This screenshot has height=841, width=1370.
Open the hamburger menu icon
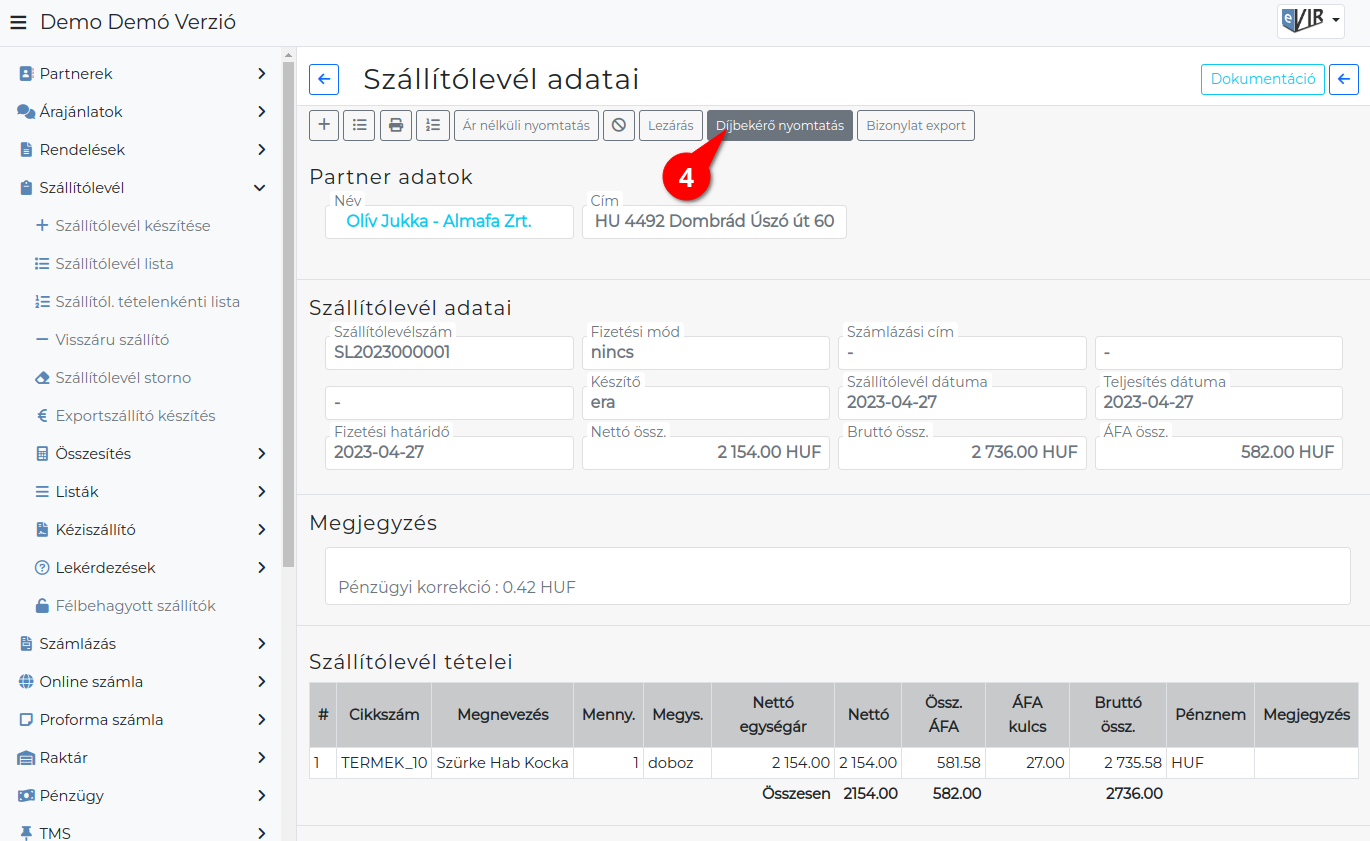(18, 22)
